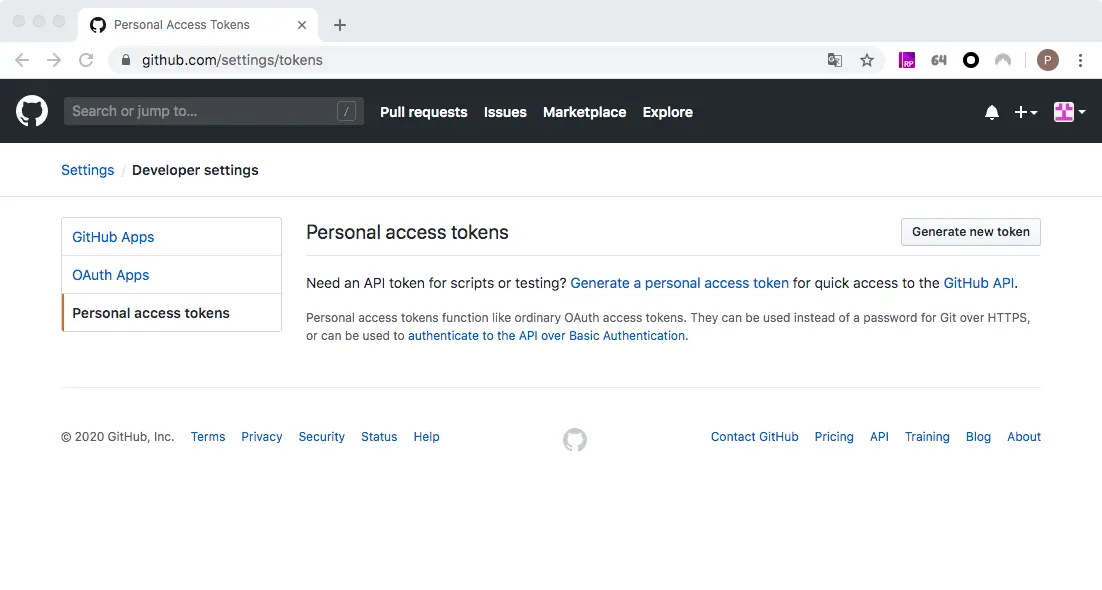Select OAuth Apps in sidebar
Screen dimensions: 1102x590
pos(171,275)
